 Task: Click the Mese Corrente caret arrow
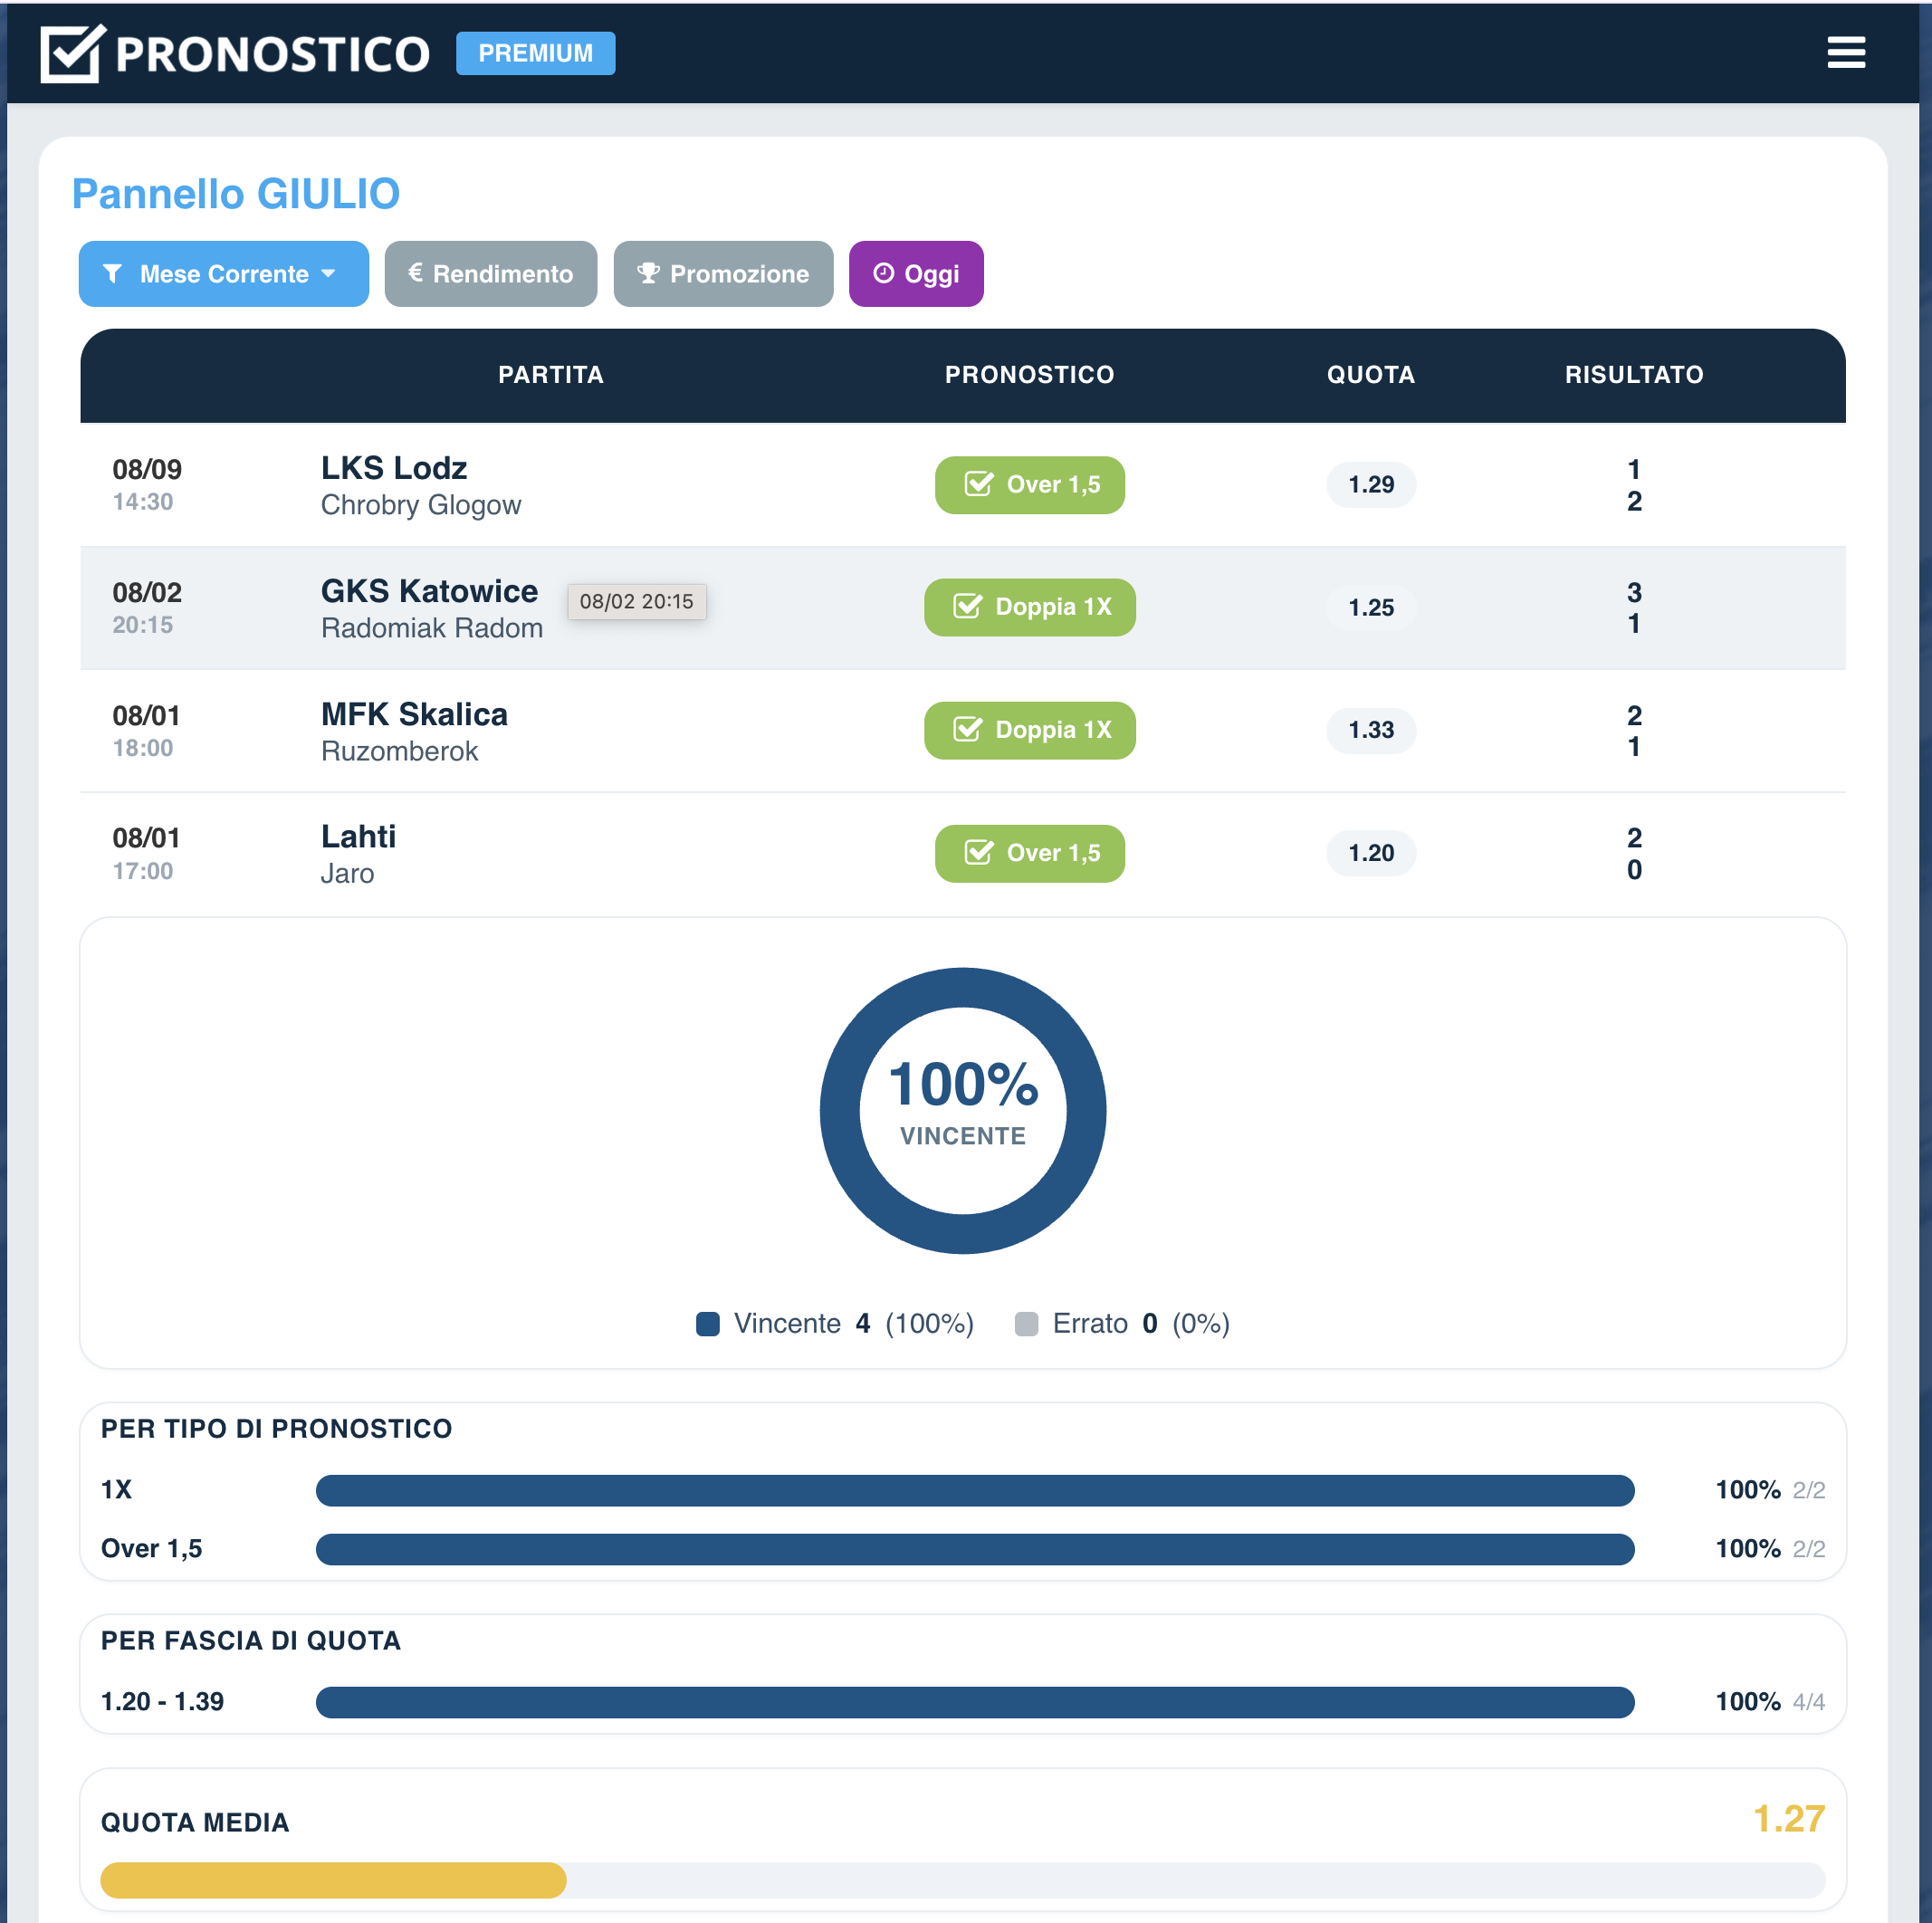click(x=328, y=273)
